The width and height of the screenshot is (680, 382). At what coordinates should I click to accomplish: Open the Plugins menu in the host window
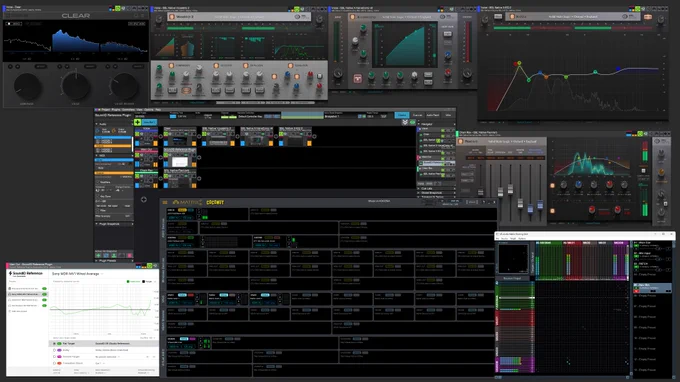(116, 110)
